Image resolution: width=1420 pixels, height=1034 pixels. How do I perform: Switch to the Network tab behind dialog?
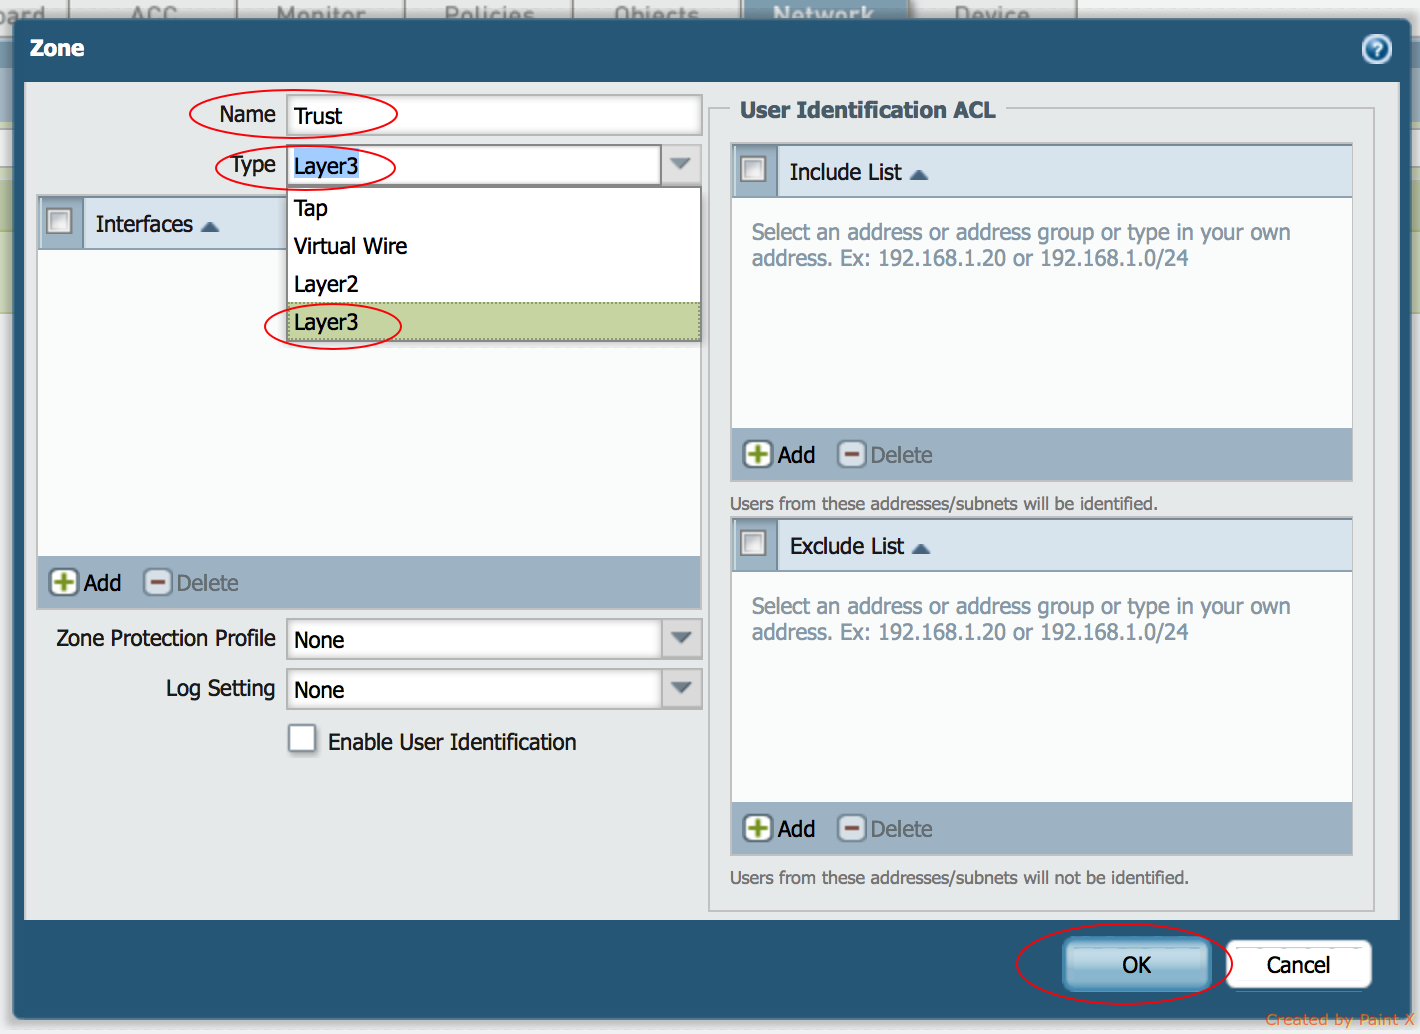click(x=823, y=10)
